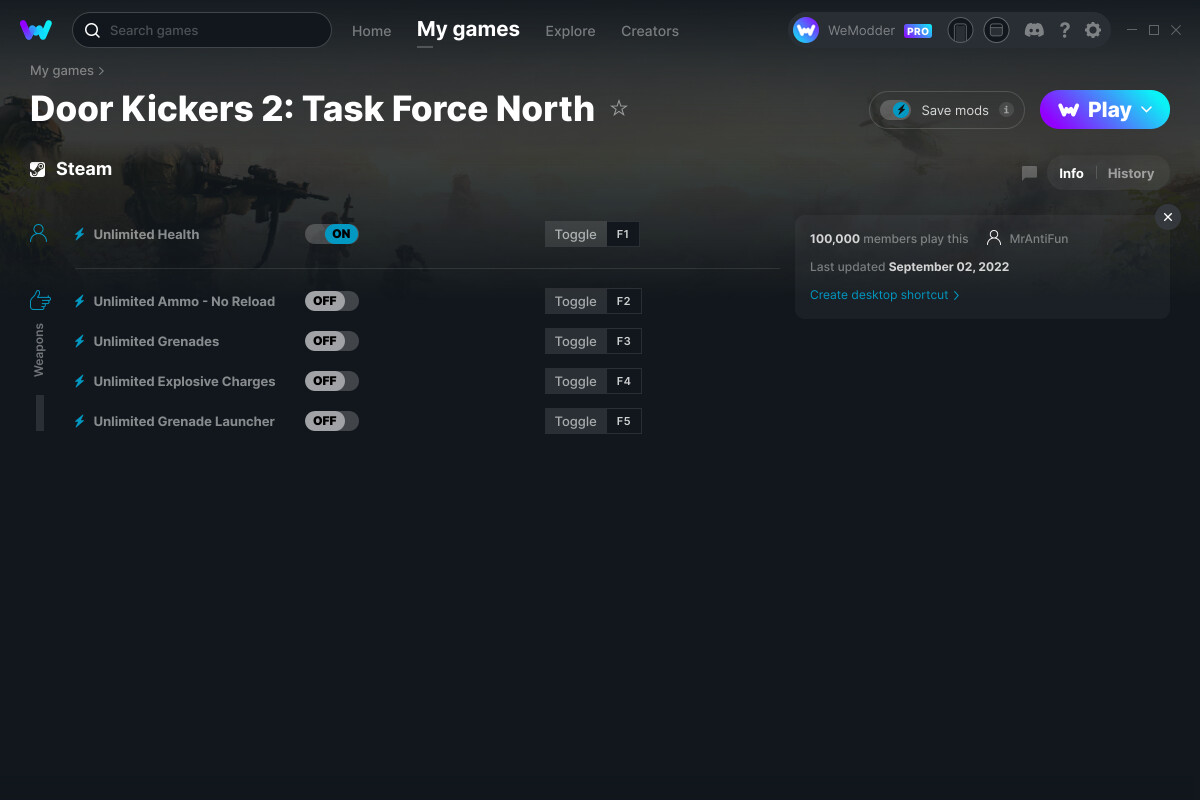Viewport: 1200px width, 800px height.
Task: Click the My games breadcrumb link
Action: pos(62,71)
